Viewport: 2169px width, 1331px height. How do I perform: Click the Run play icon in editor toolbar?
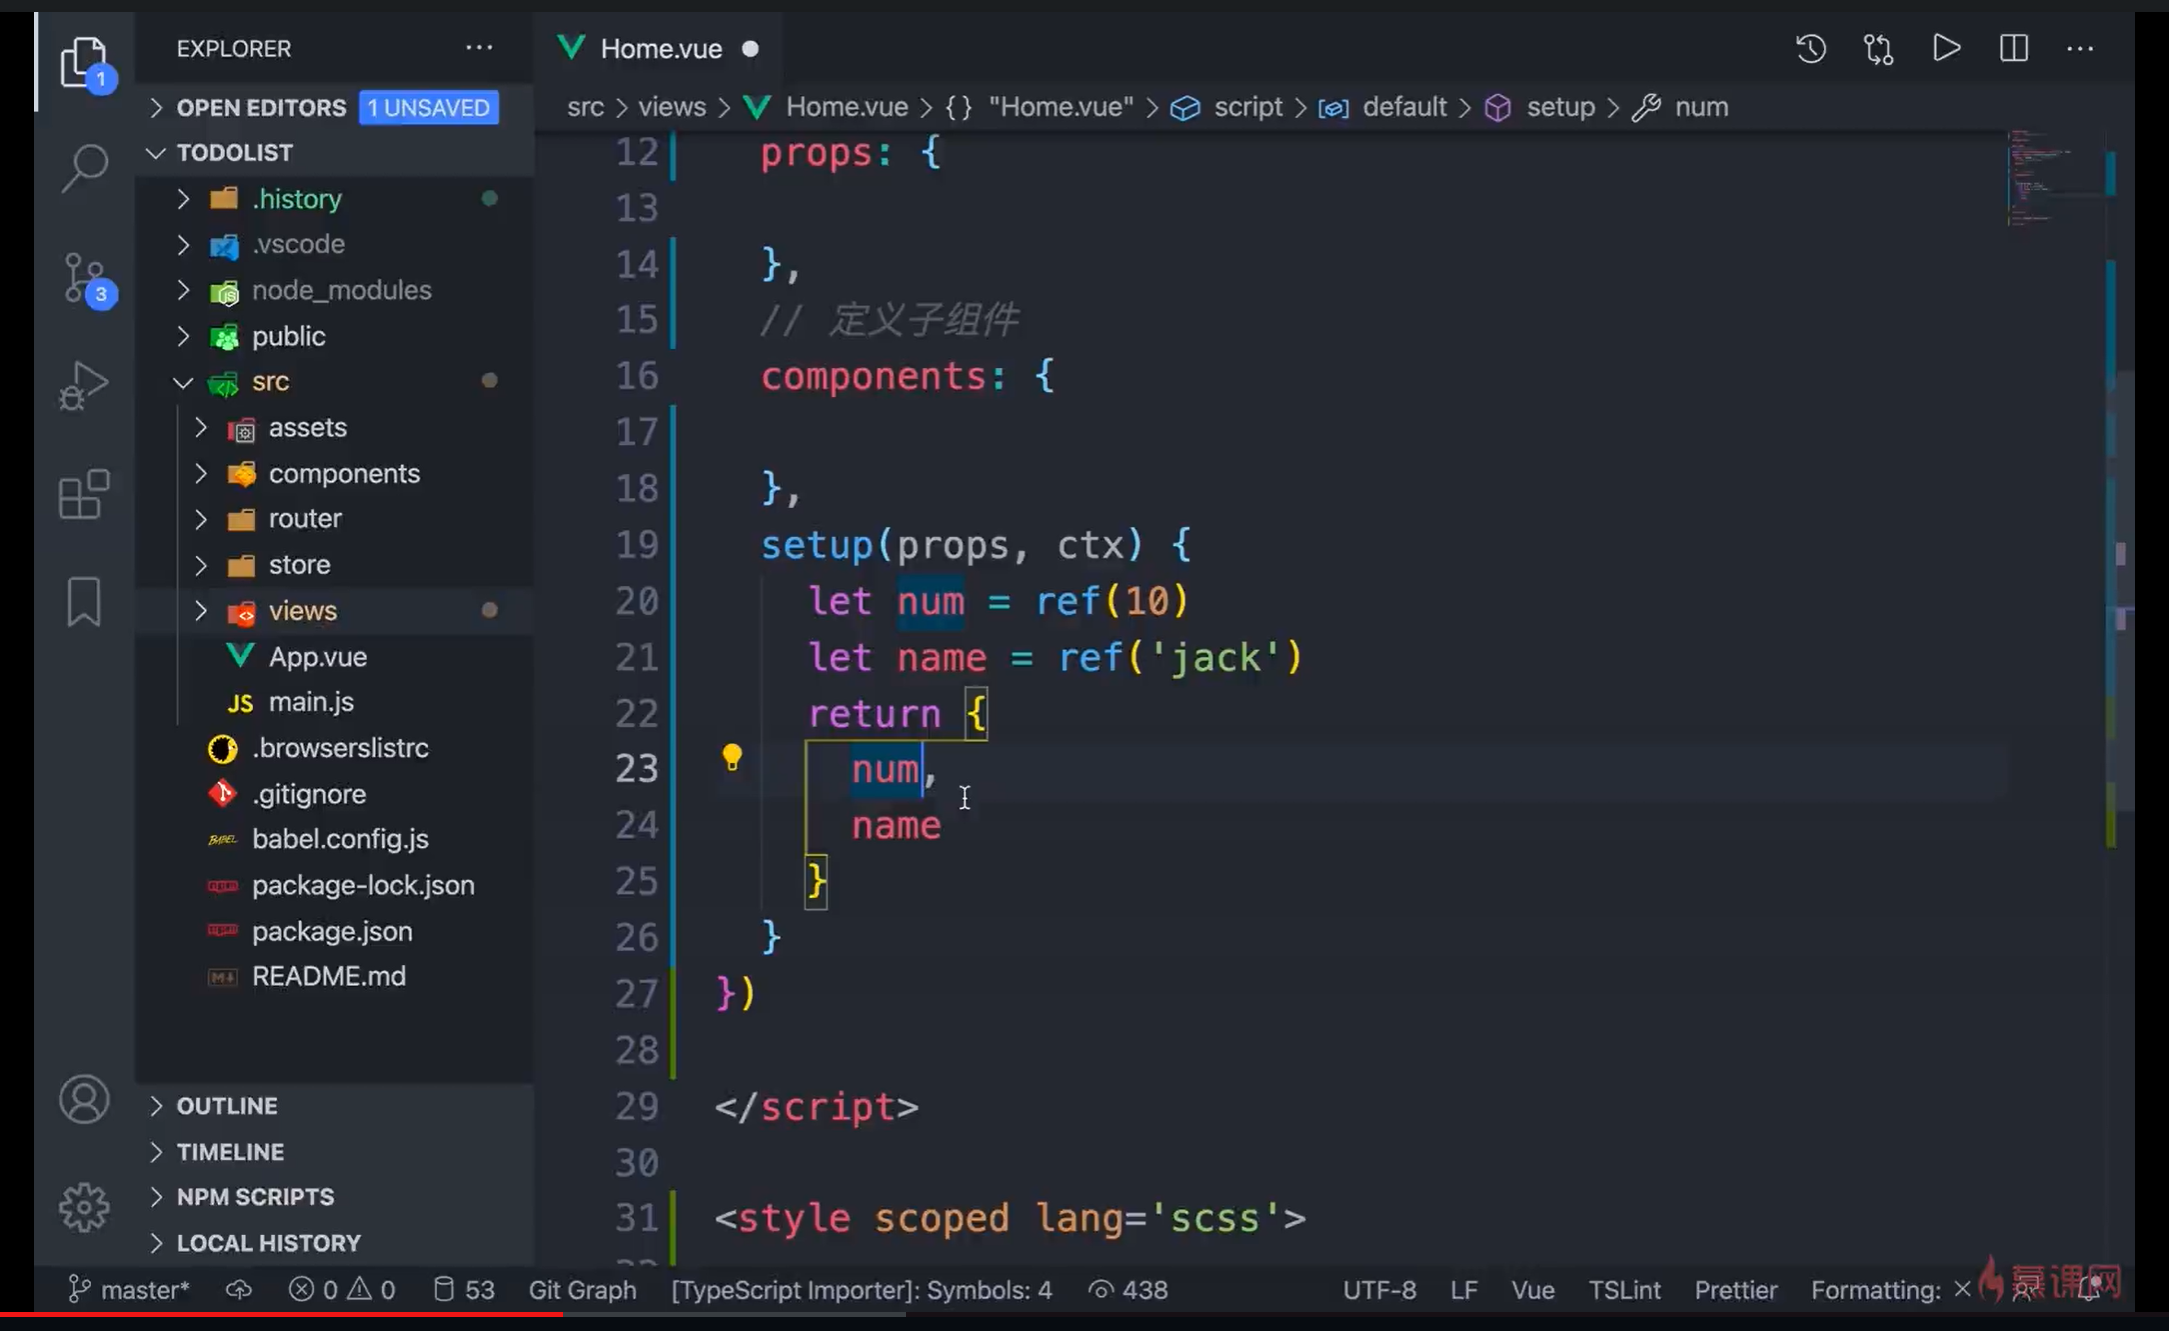[x=1946, y=49]
